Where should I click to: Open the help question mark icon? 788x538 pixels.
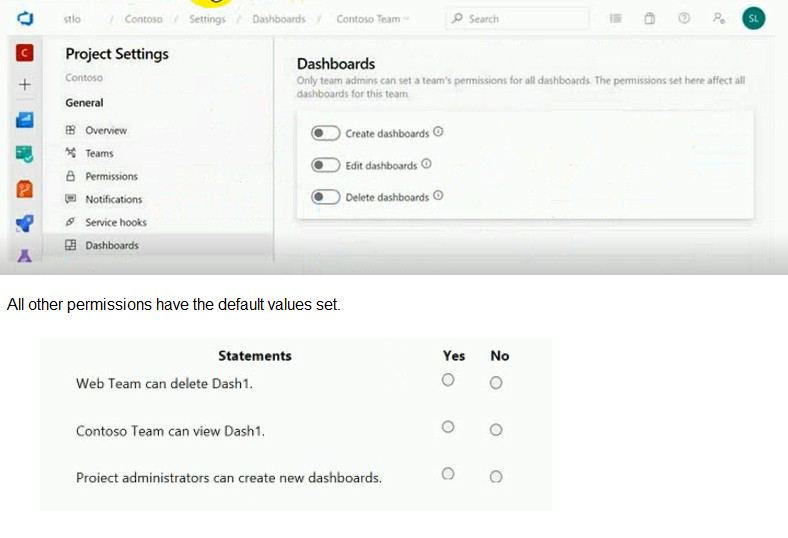click(x=684, y=19)
